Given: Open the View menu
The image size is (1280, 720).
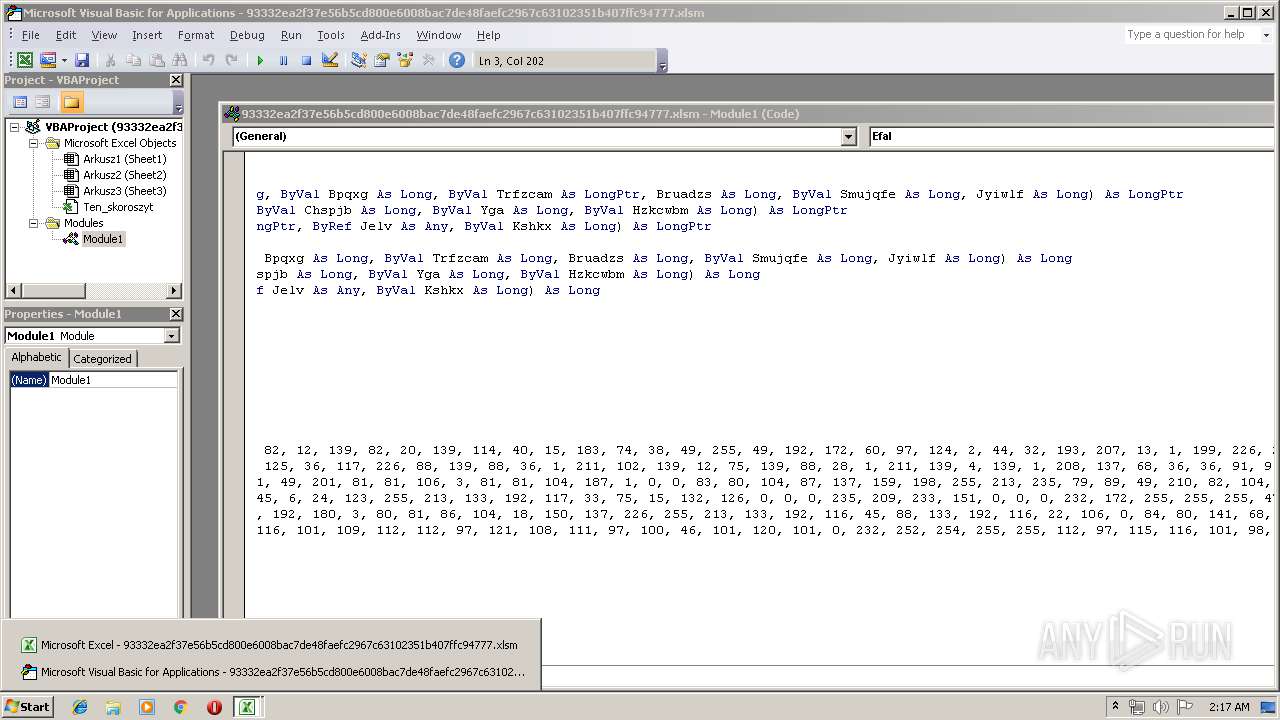Looking at the screenshot, I should [104, 35].
